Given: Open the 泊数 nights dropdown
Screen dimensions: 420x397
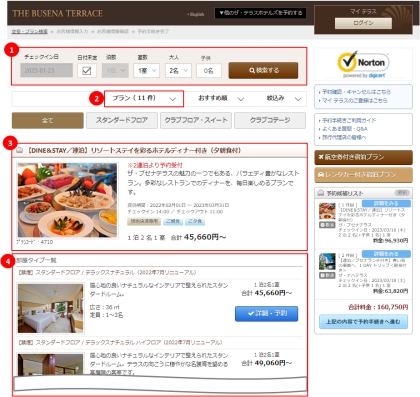Looking at the screenshot, I should pos(115,71).
